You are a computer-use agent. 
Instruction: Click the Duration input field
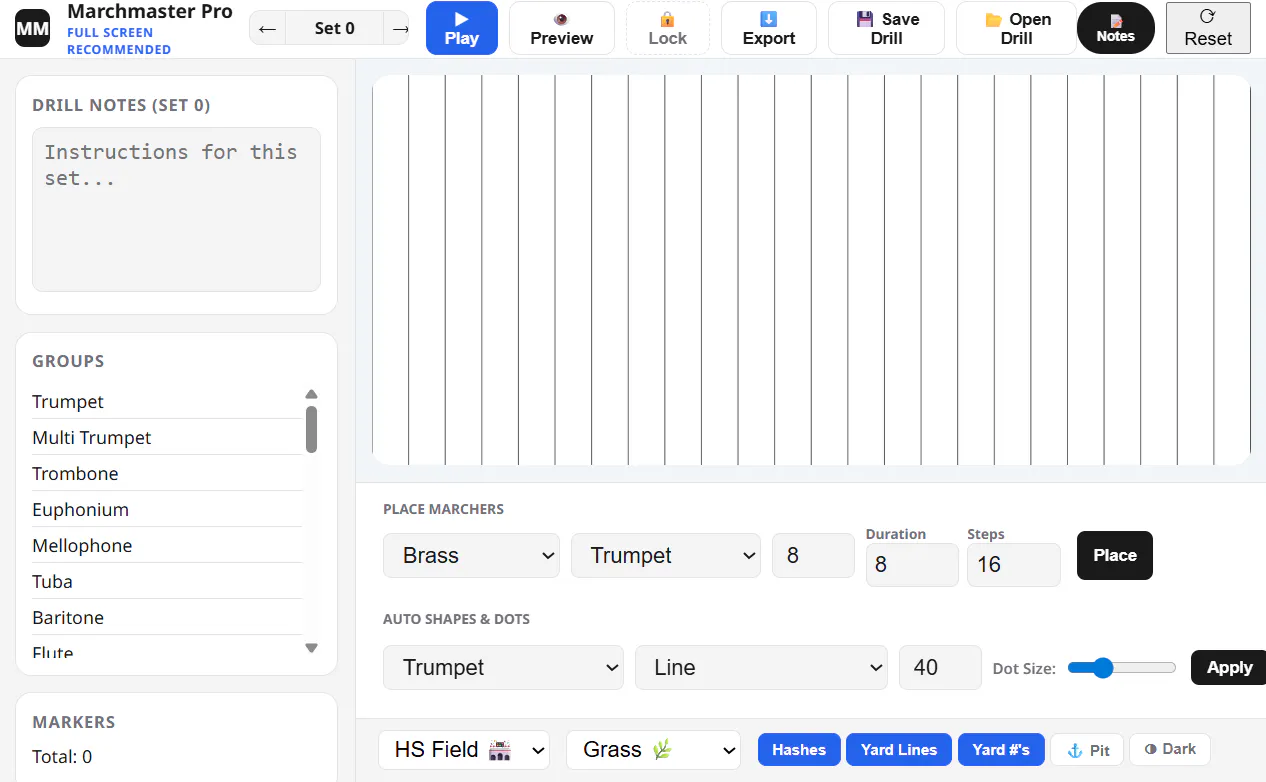point(912,565)
